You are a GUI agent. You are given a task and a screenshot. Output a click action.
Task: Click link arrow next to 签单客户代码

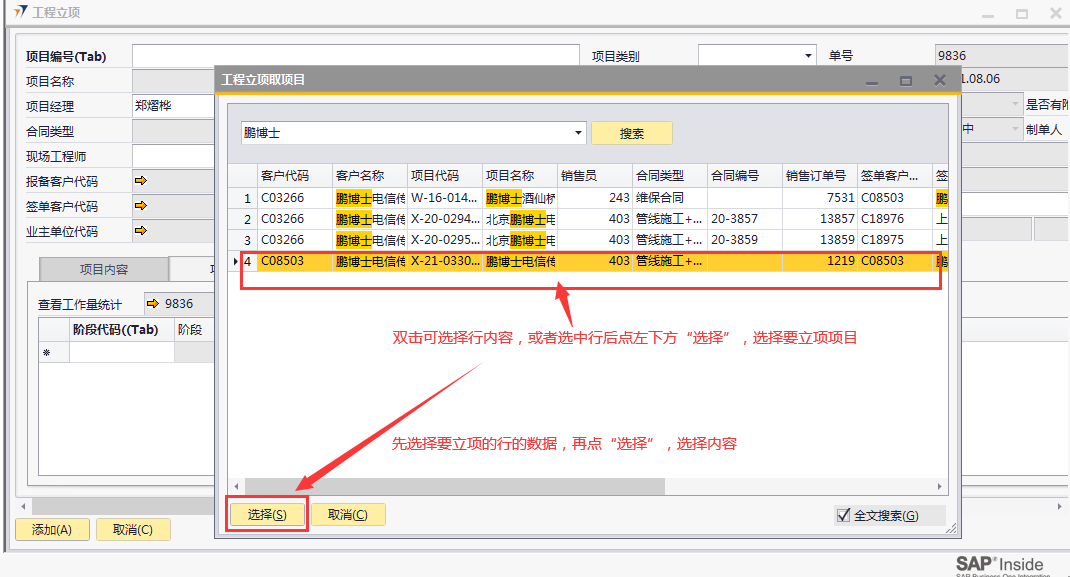(x=140, y=206)
